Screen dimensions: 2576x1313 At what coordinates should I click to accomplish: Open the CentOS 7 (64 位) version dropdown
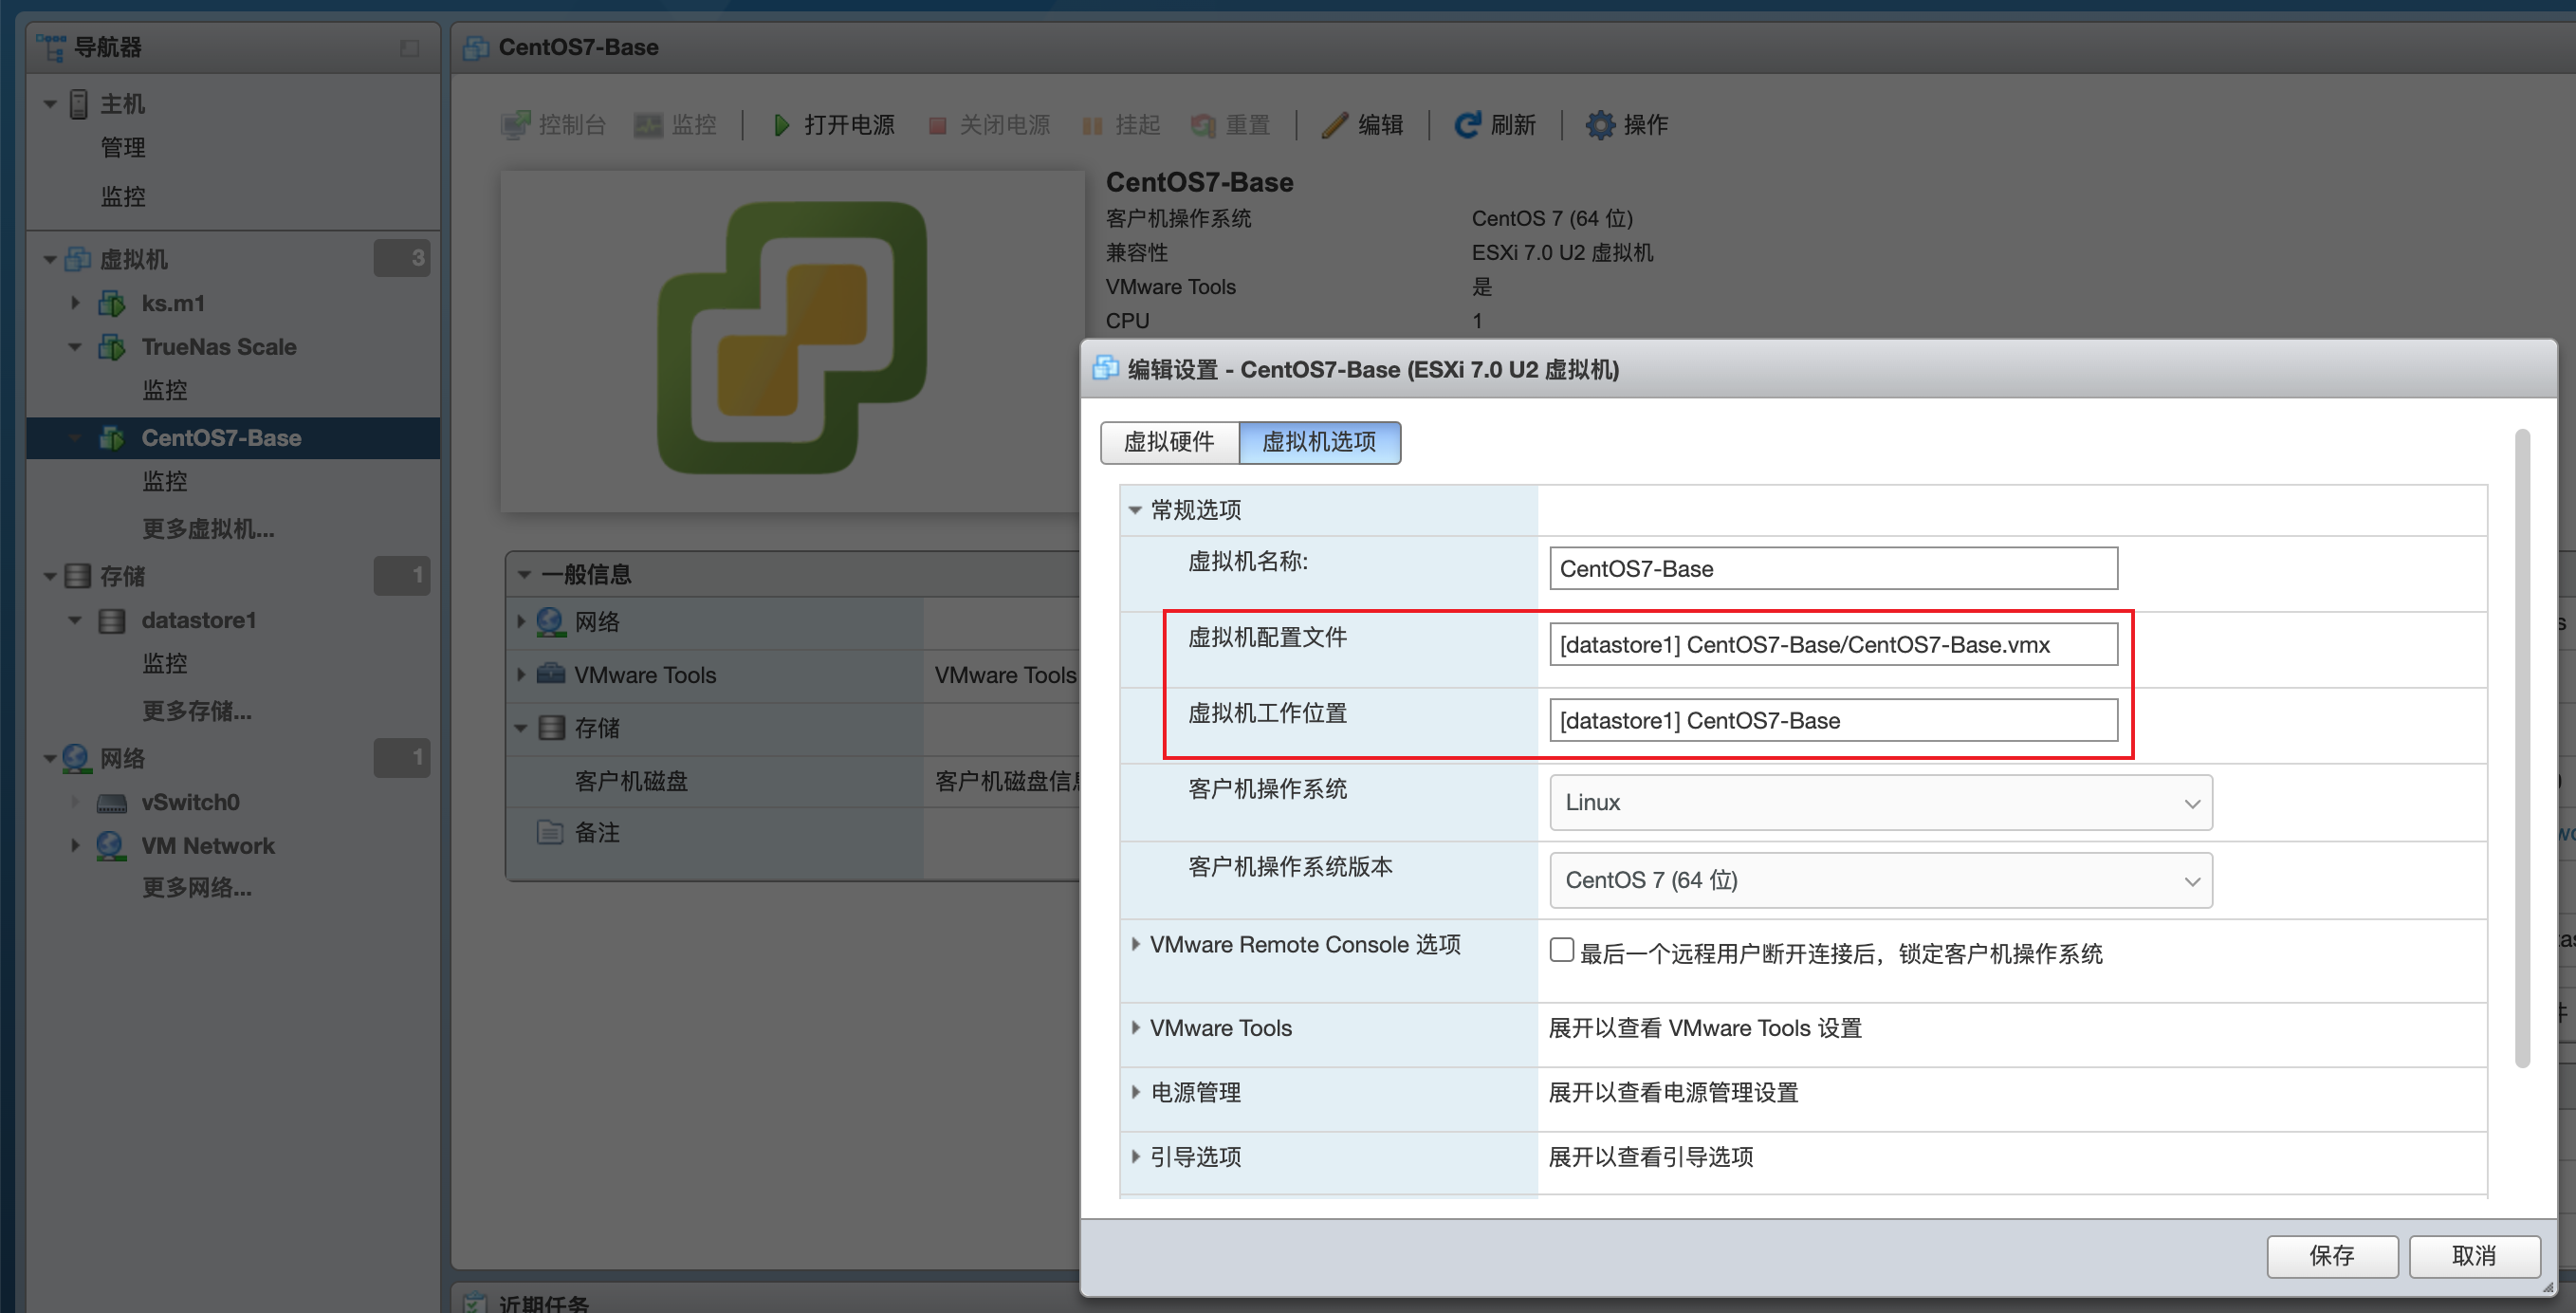(1880, 881)
